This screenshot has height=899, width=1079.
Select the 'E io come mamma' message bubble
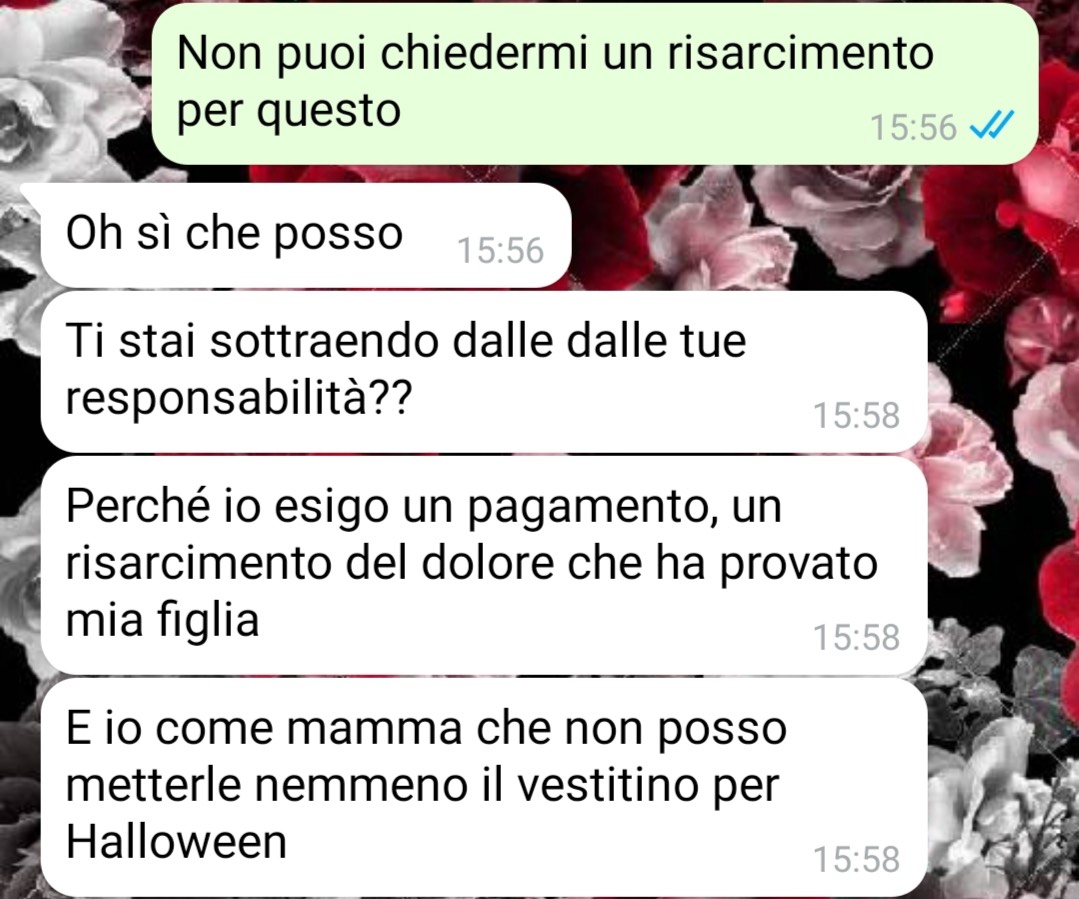[x=484, y=787]
